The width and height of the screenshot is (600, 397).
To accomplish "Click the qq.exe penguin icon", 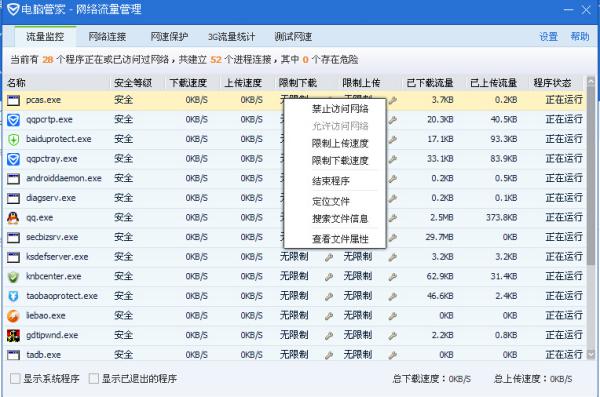I will (13, 217).
